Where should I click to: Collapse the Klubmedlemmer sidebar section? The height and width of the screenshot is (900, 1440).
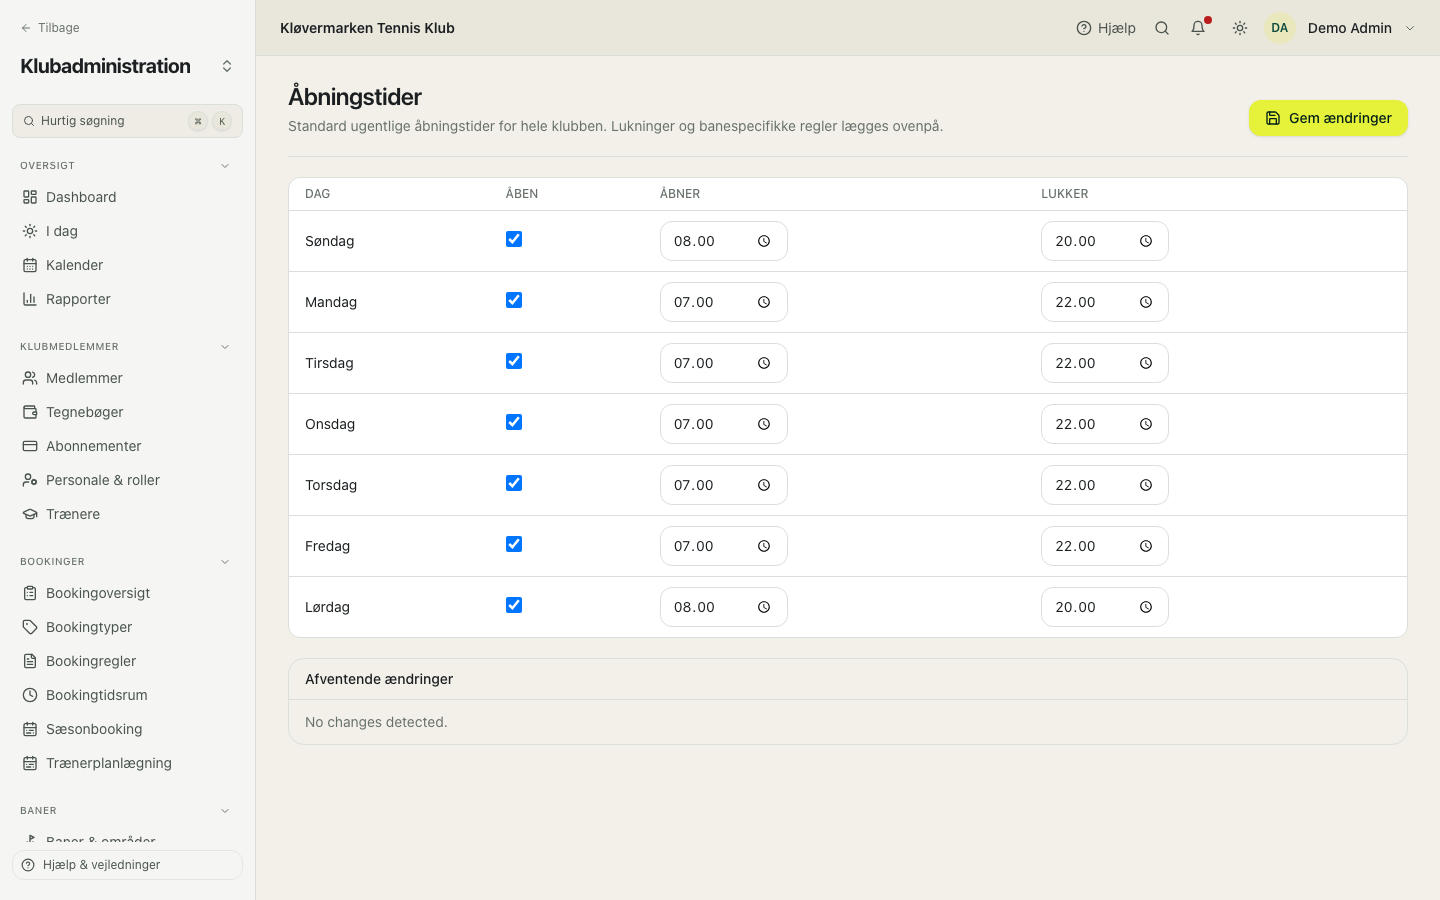point(225,347)
